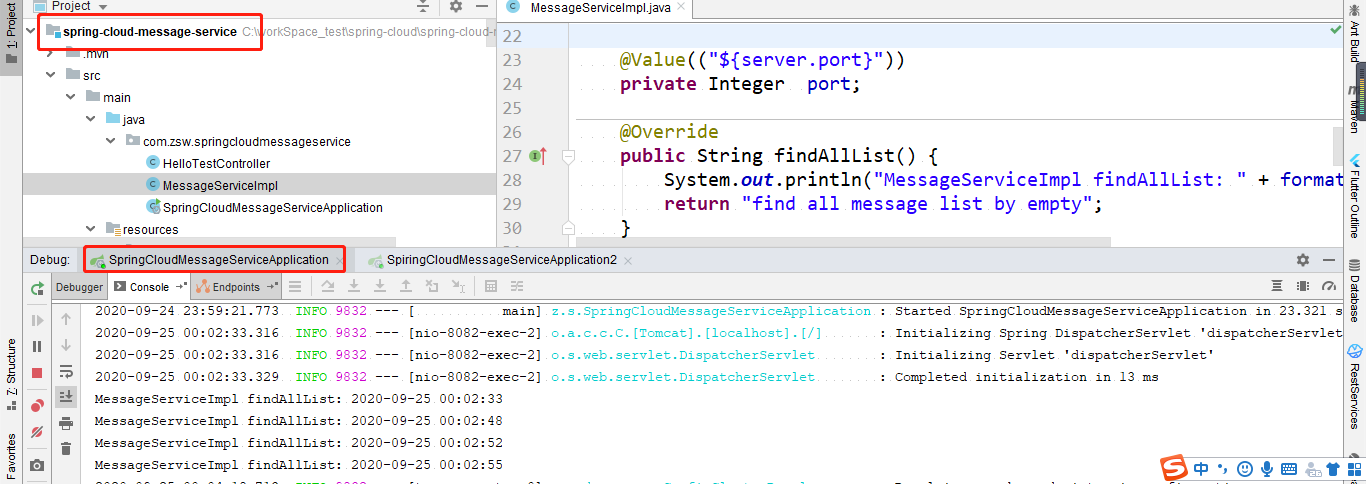Click the profiler gauge icon in debug toolbar

coord(1329,287)
